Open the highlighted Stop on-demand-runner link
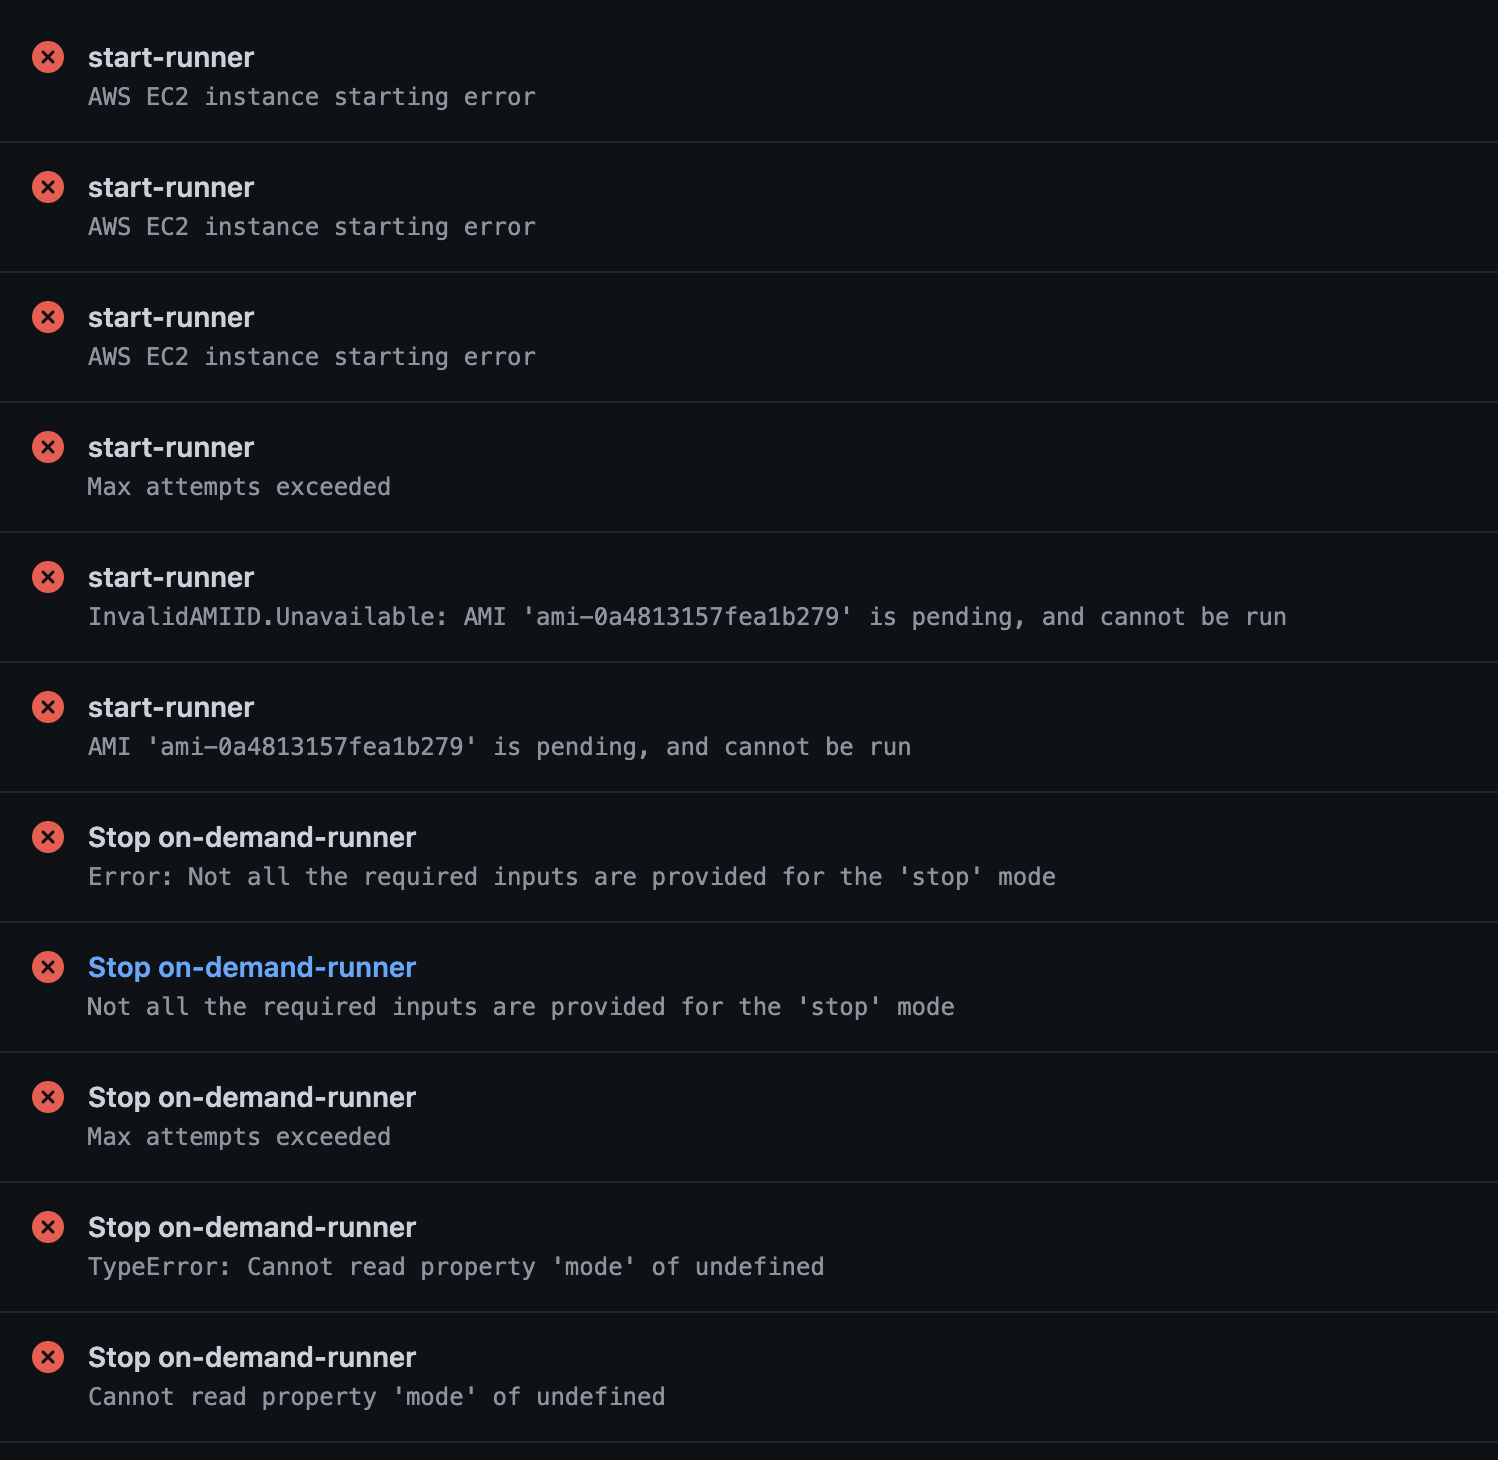 tap(251, 967)
